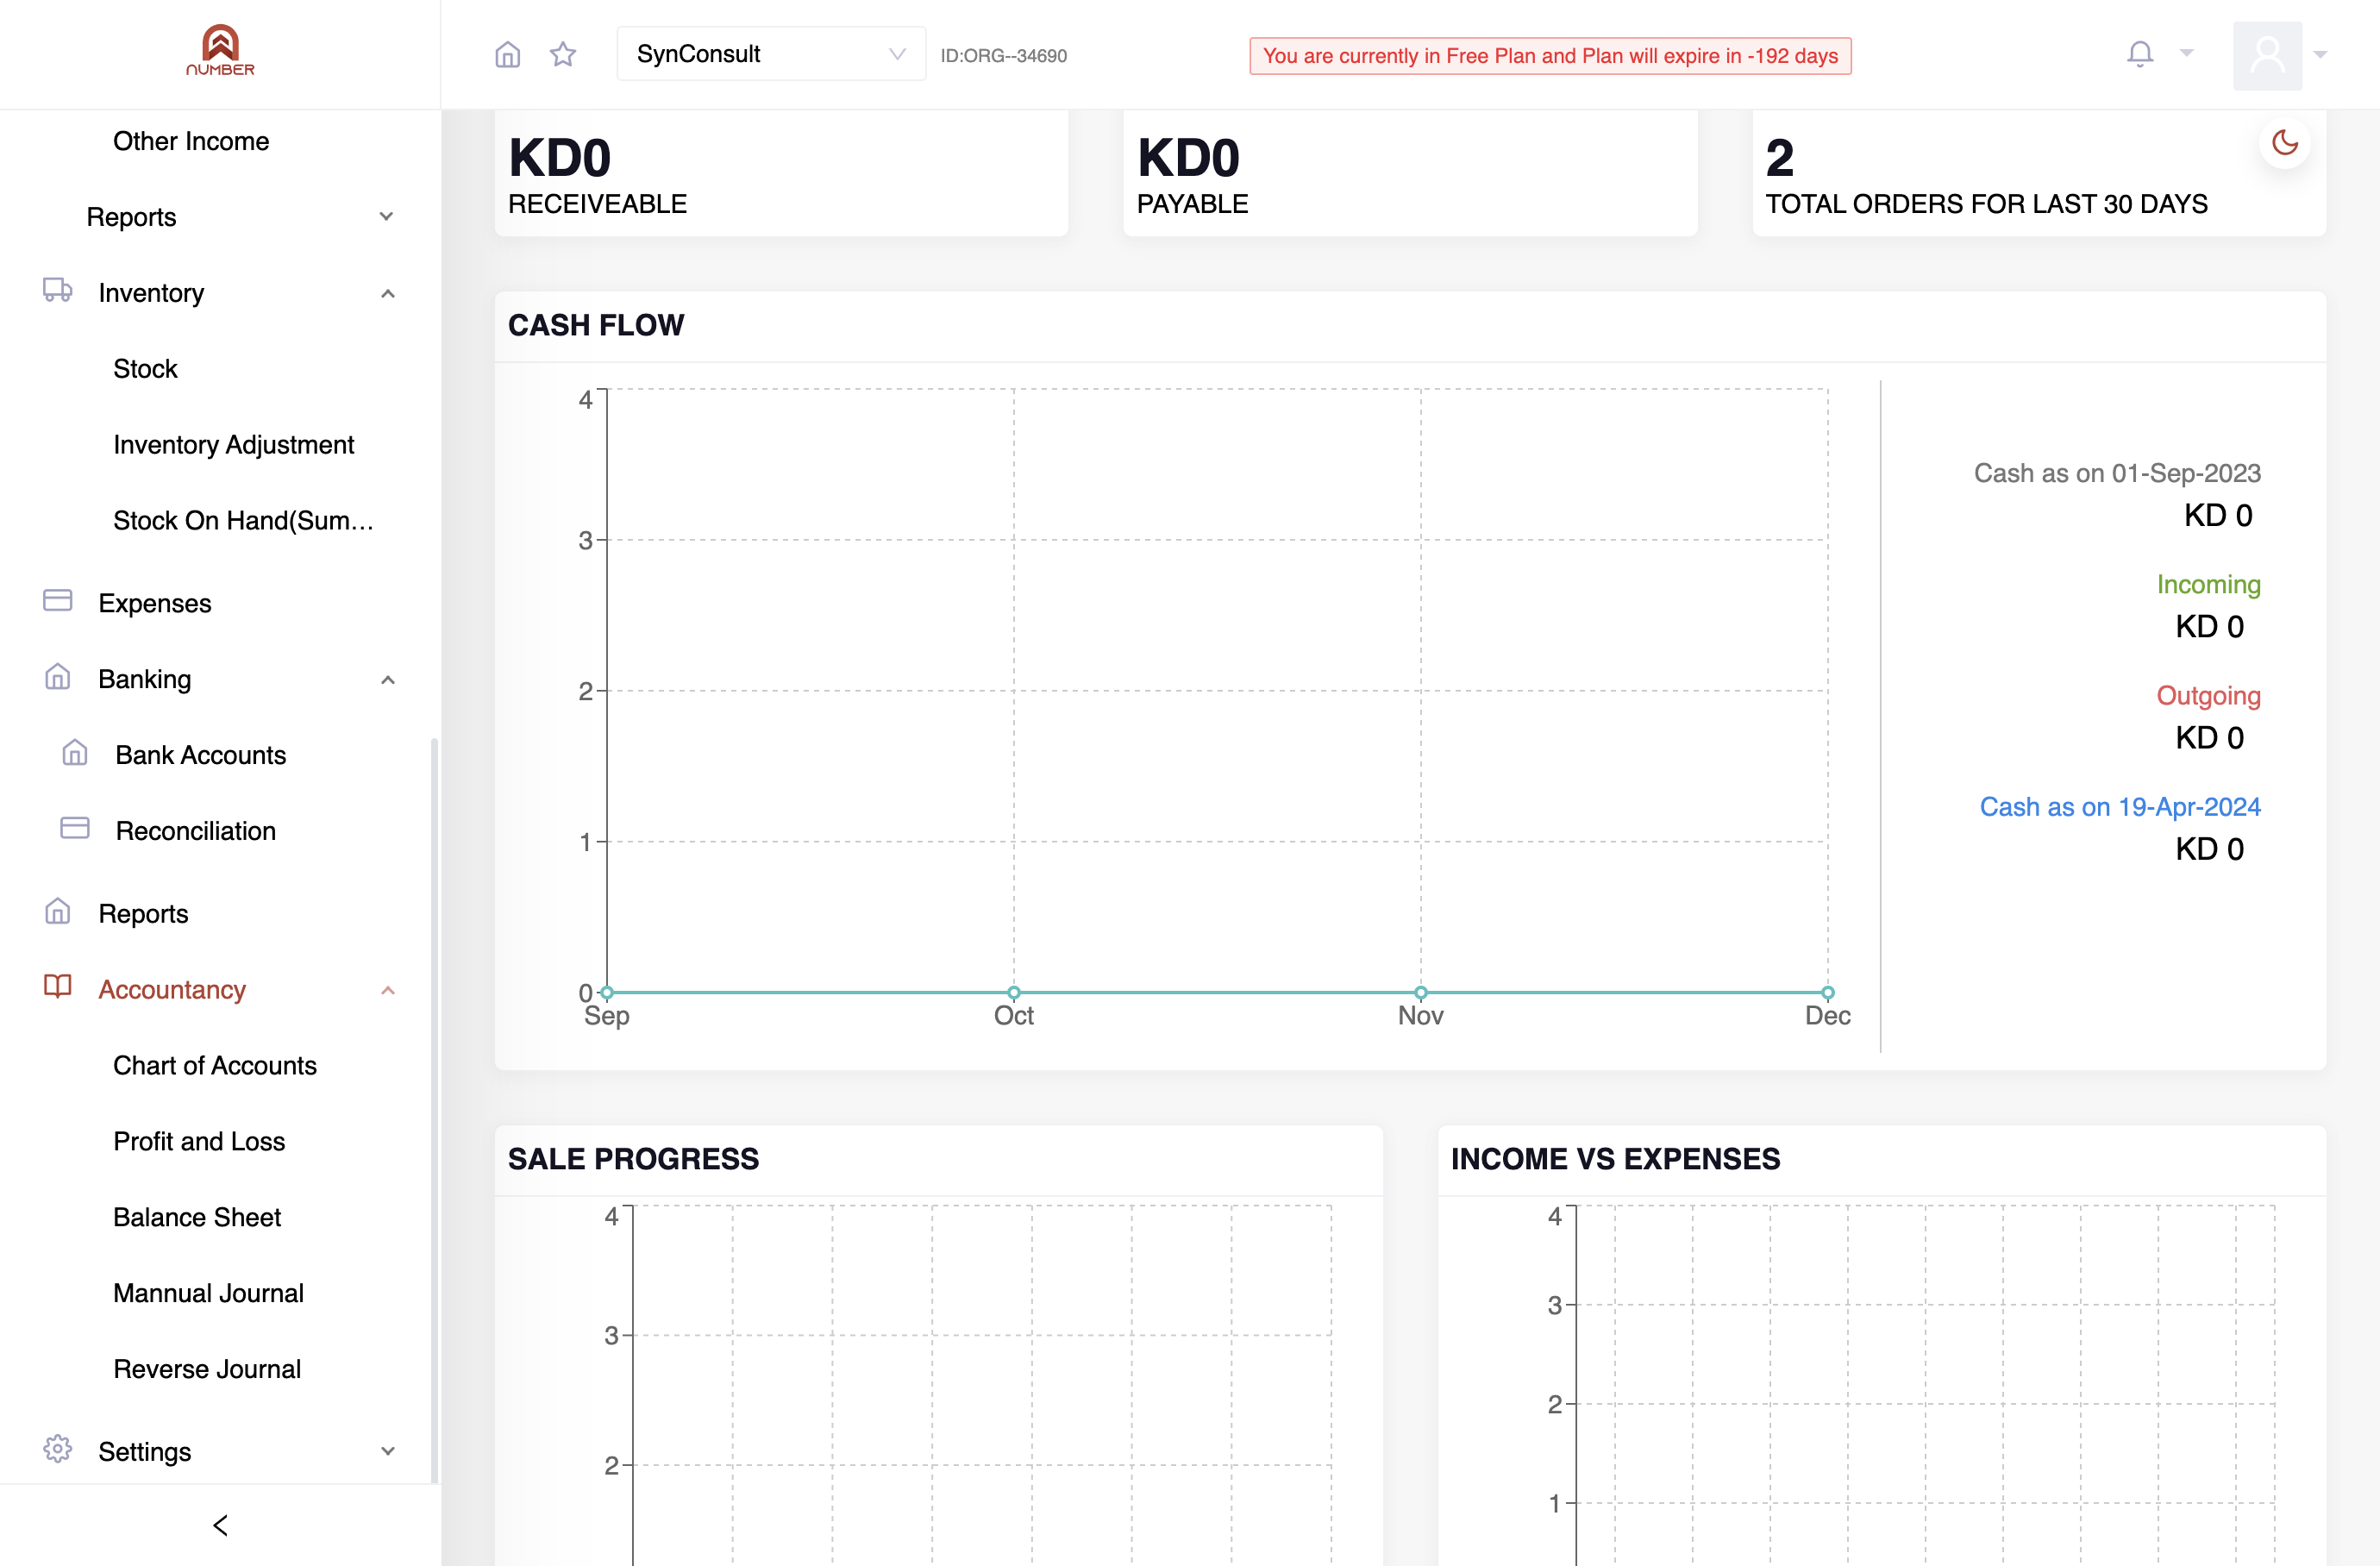The width and height of the screenshot is (2380, 1566).
Task: Open Inventory Adjustment page
Action: (x=234, y=445)
